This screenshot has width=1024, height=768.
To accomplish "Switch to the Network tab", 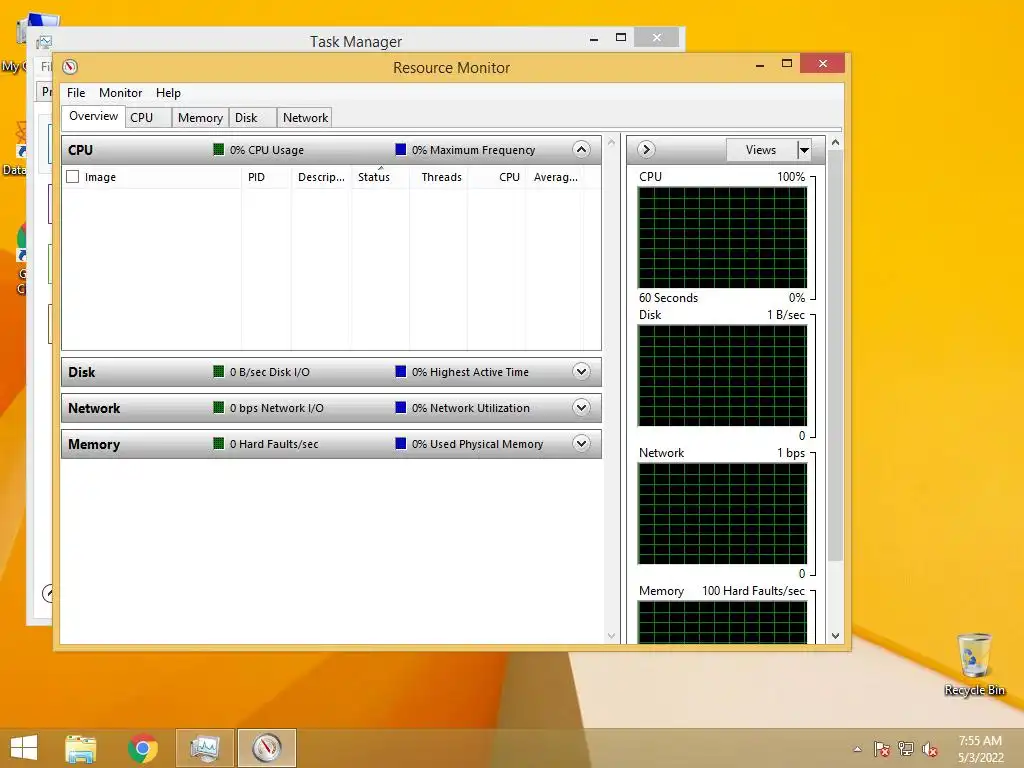I will pos(305,118).
